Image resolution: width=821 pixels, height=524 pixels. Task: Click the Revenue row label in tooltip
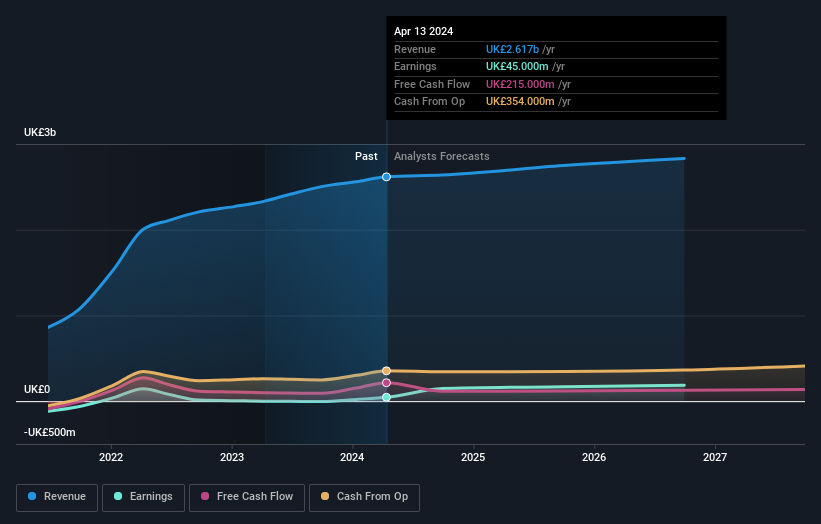tap(415, 49)
